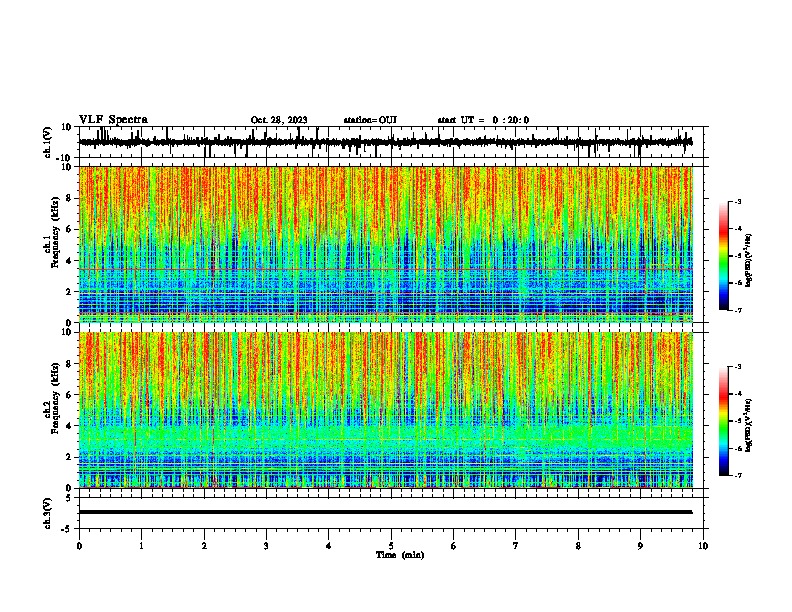Click time axis tick label "10"
This screenshot has height=612, width=792.
[703, 546]
